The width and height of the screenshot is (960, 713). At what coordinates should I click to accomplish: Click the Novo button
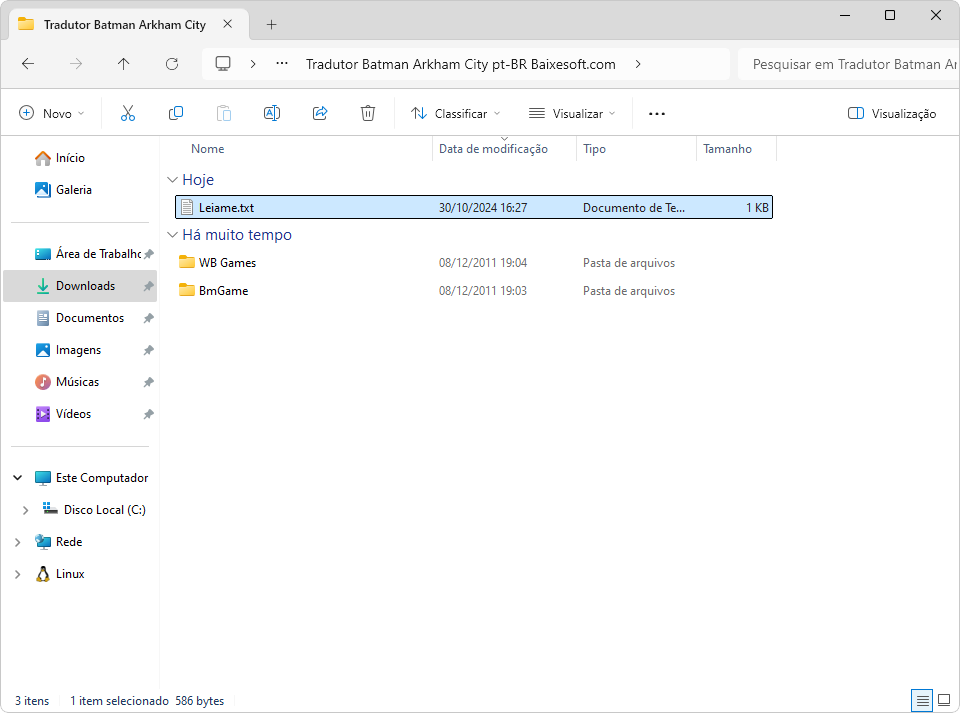[52, 114]
